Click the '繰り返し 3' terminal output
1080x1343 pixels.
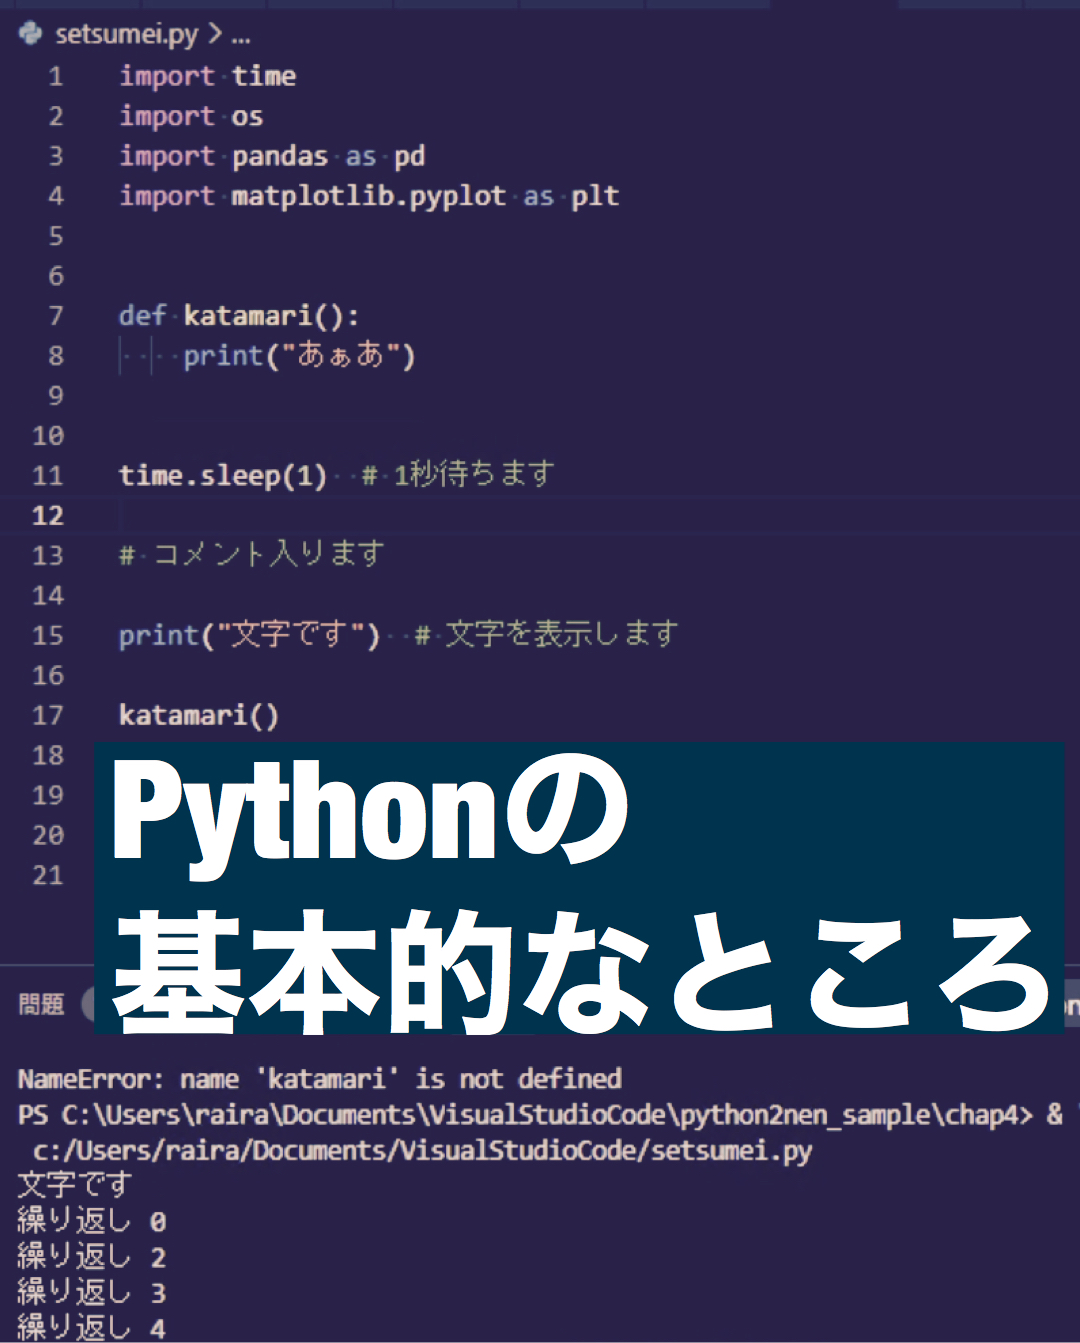tap(92, 1293)
